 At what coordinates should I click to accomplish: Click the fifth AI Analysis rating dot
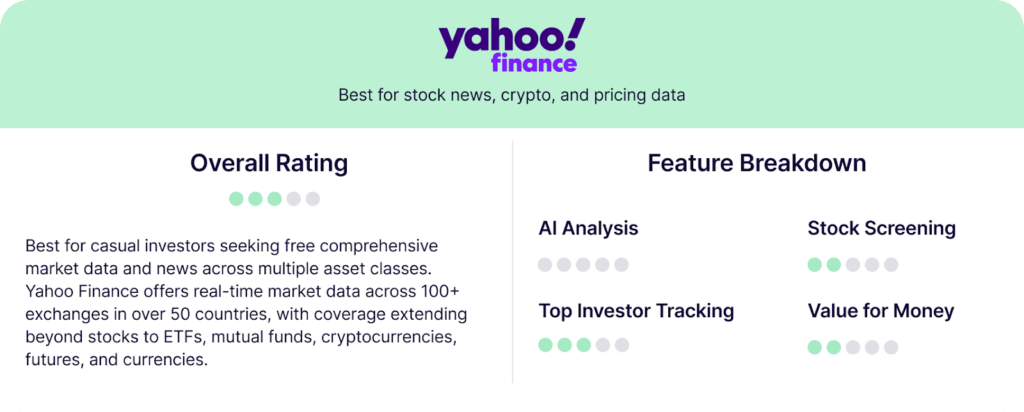[x=621, y=265]
